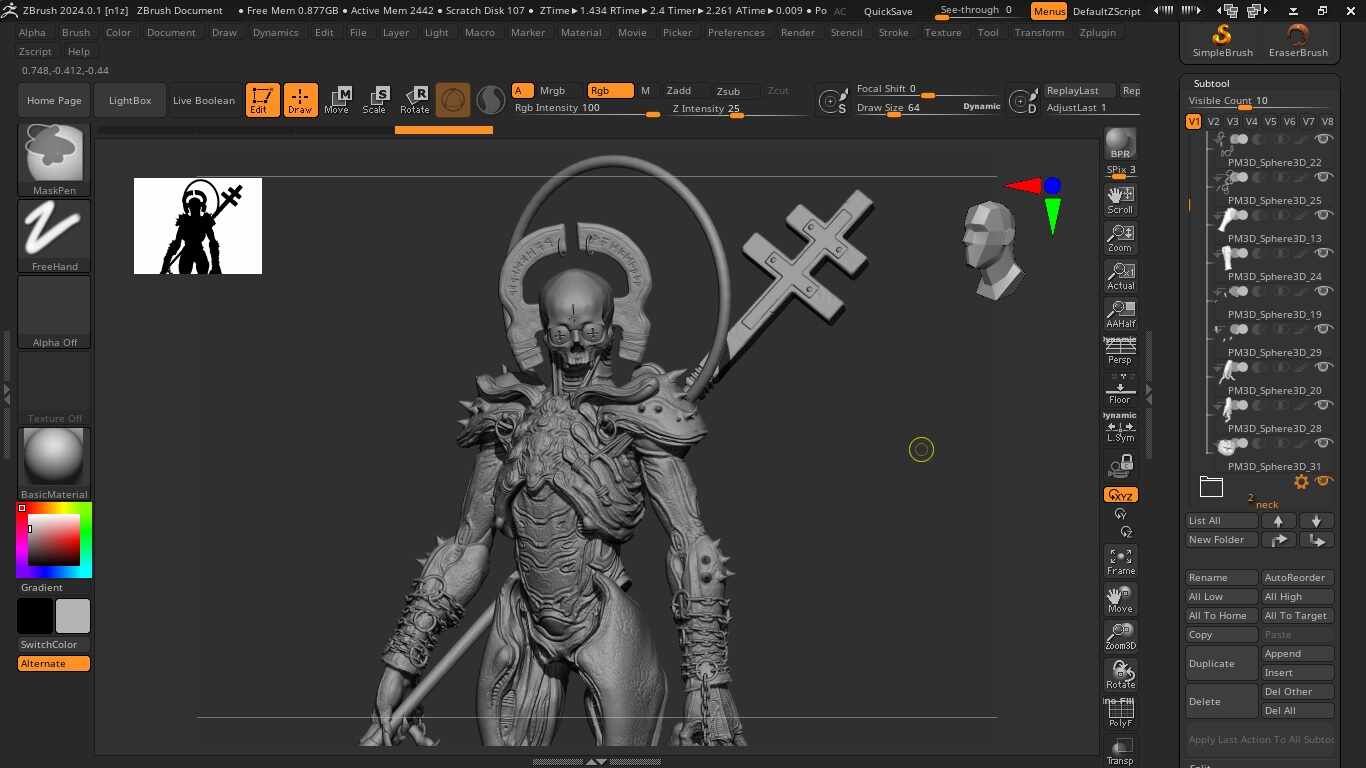Screen dimensions: 1366x768
Task: Toggle visibility of PM3D_Sphere3D_13 subtool
Action: click(1323, 215)
